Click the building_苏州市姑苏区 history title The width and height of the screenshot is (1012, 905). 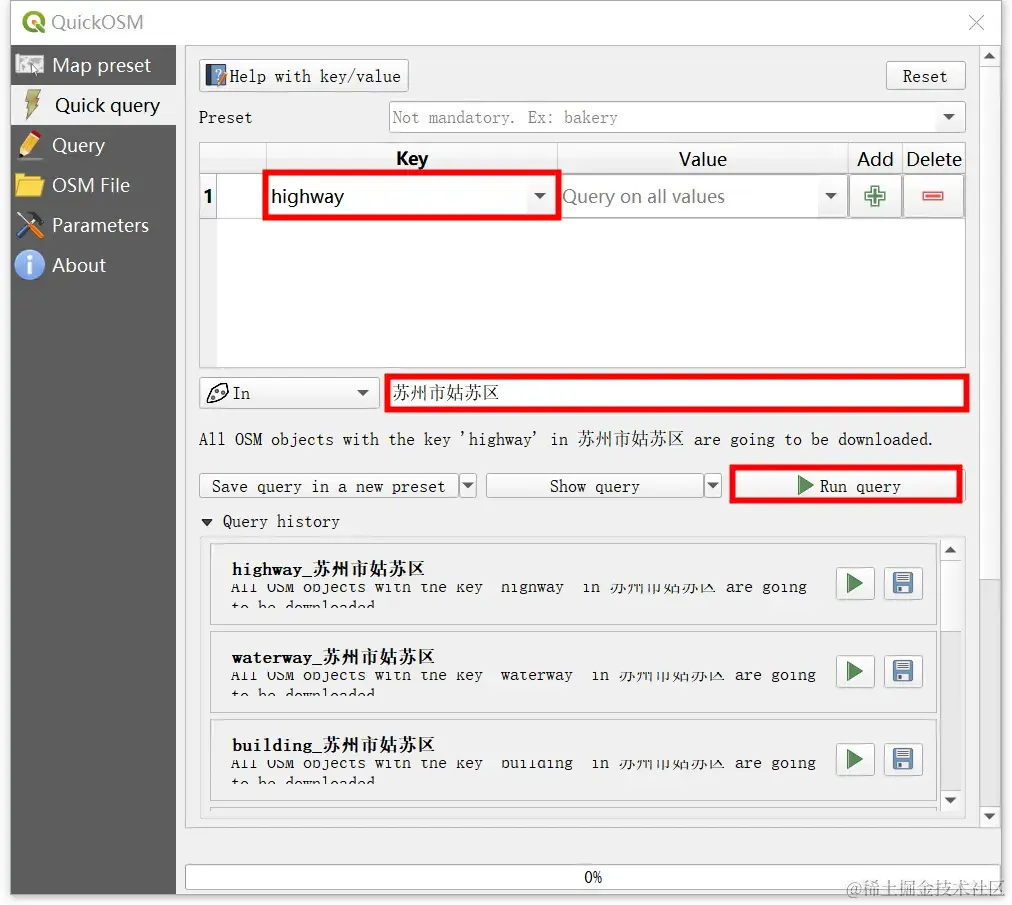pyautogui.click(x=333, y=744)
